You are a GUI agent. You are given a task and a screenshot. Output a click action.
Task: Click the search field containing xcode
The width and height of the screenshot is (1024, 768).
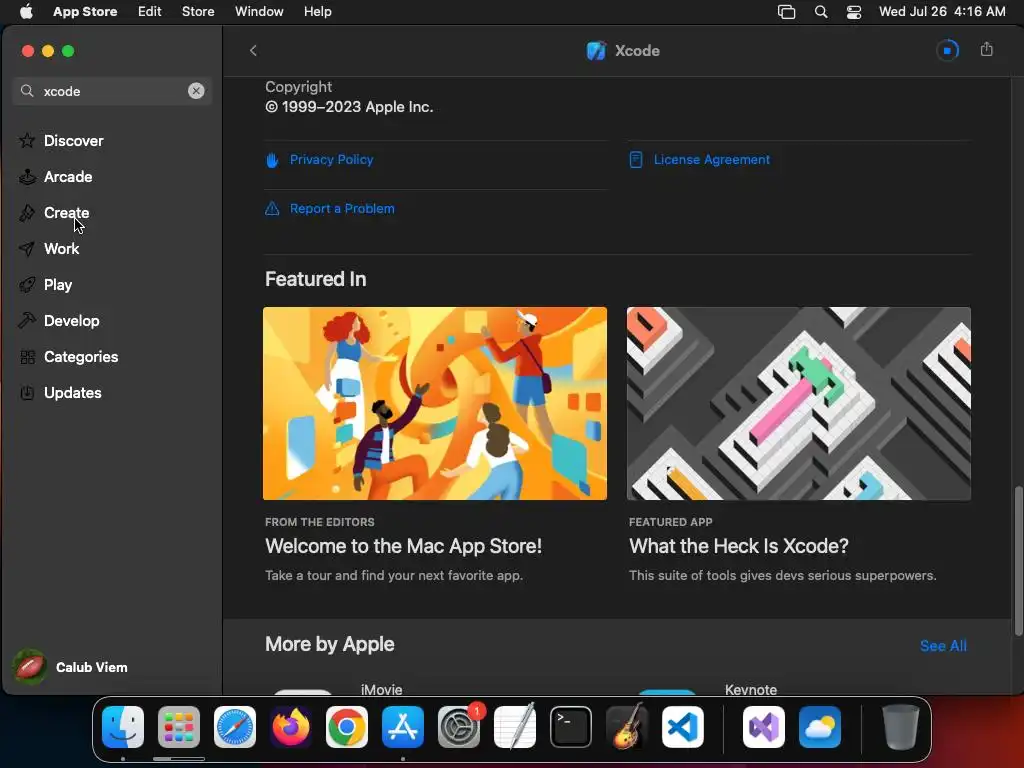112,91
